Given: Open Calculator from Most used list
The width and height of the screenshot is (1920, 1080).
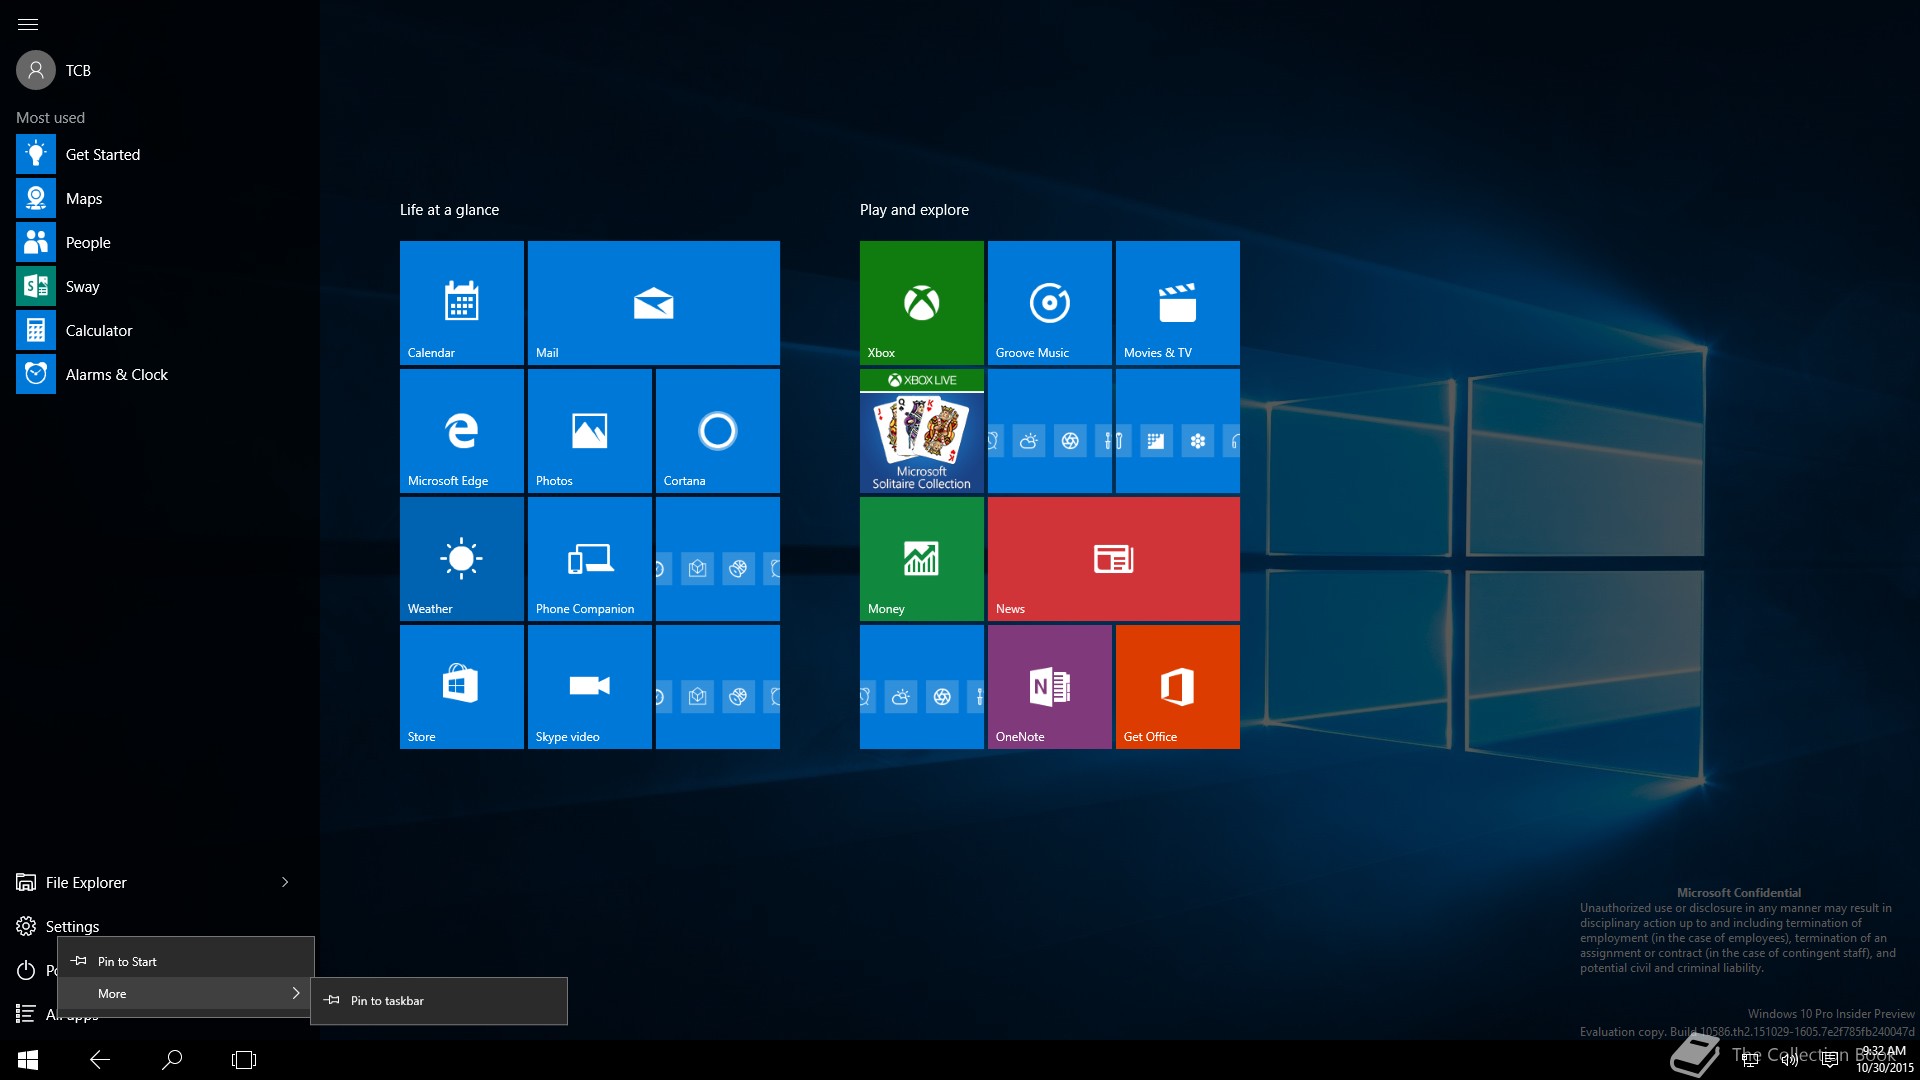Looking at the screenshot, I should [x=160, y=330].
